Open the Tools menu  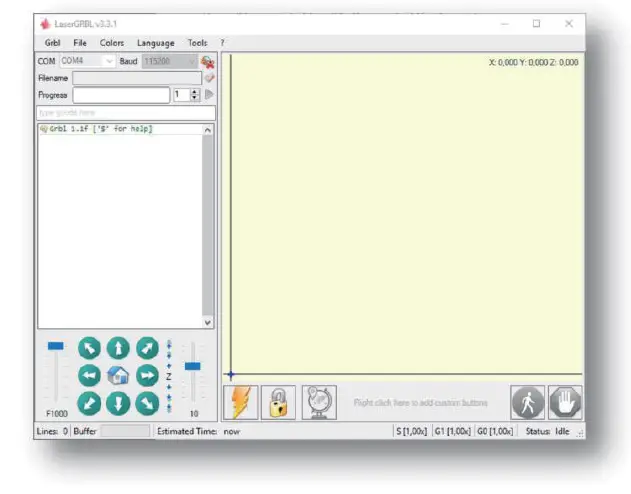(198, 43)
